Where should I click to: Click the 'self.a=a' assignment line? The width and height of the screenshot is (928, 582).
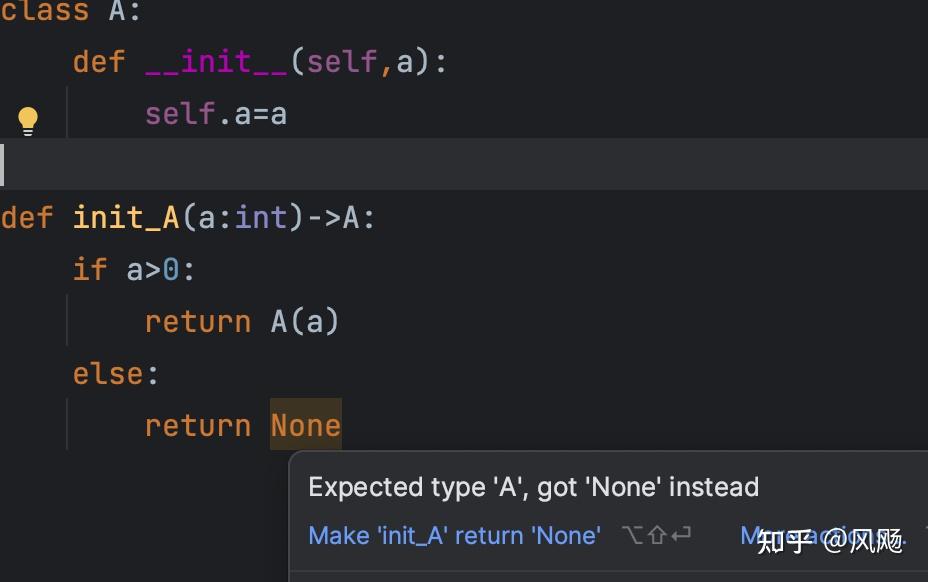(216, 114)
